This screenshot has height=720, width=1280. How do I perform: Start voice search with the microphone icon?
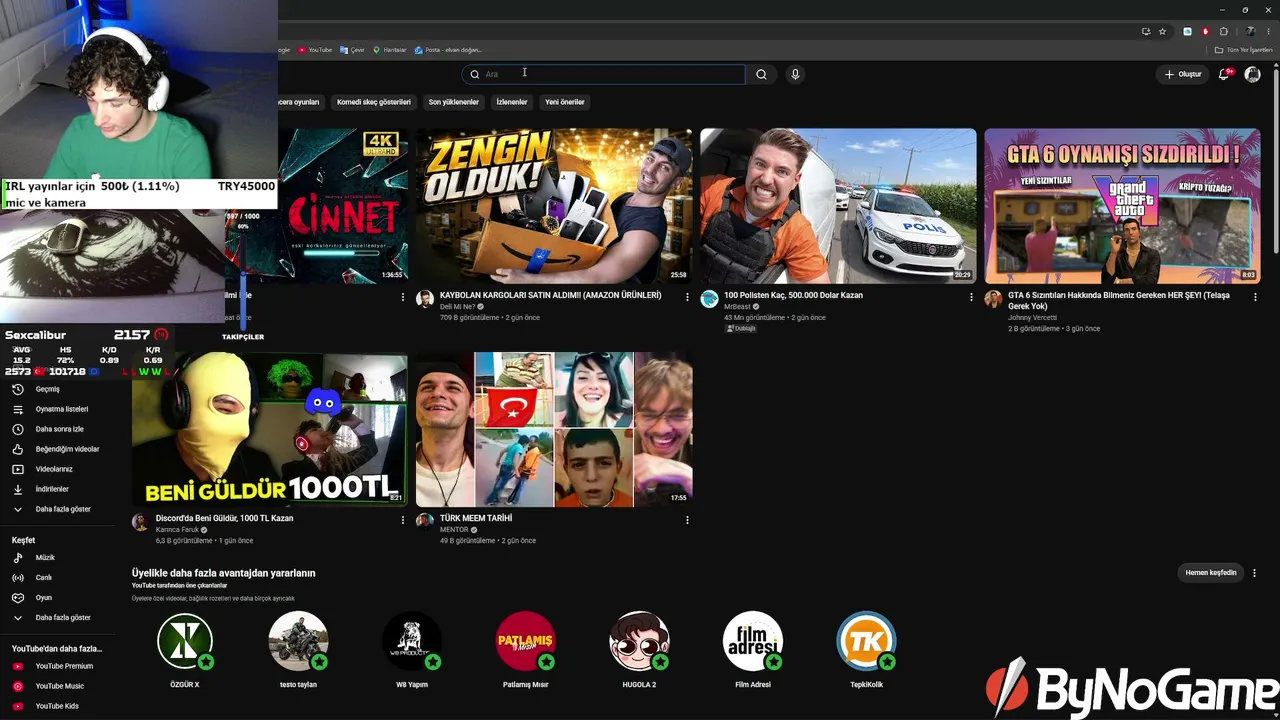[x=795, y=74]
